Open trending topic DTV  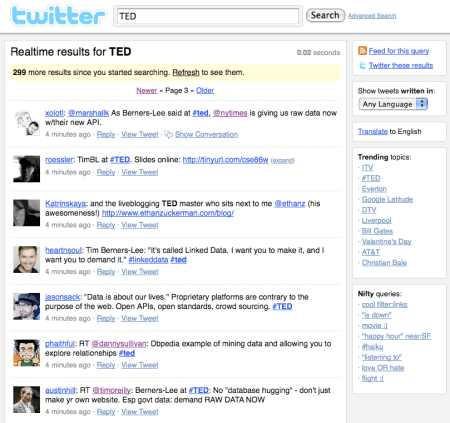[x=369, y=210]
